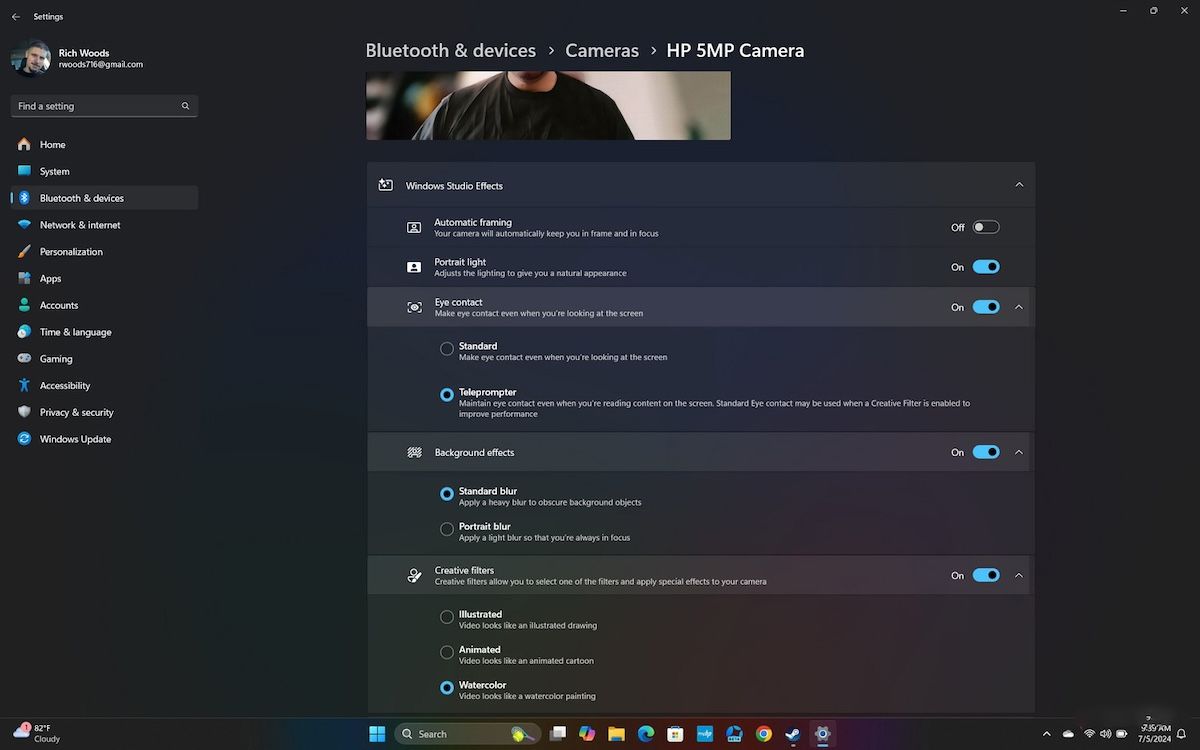The height and width of the screenshot is (750, 1200).
Task: Switch off Background effects toggle
Action: pyautogui.click(x=986, y=452)
